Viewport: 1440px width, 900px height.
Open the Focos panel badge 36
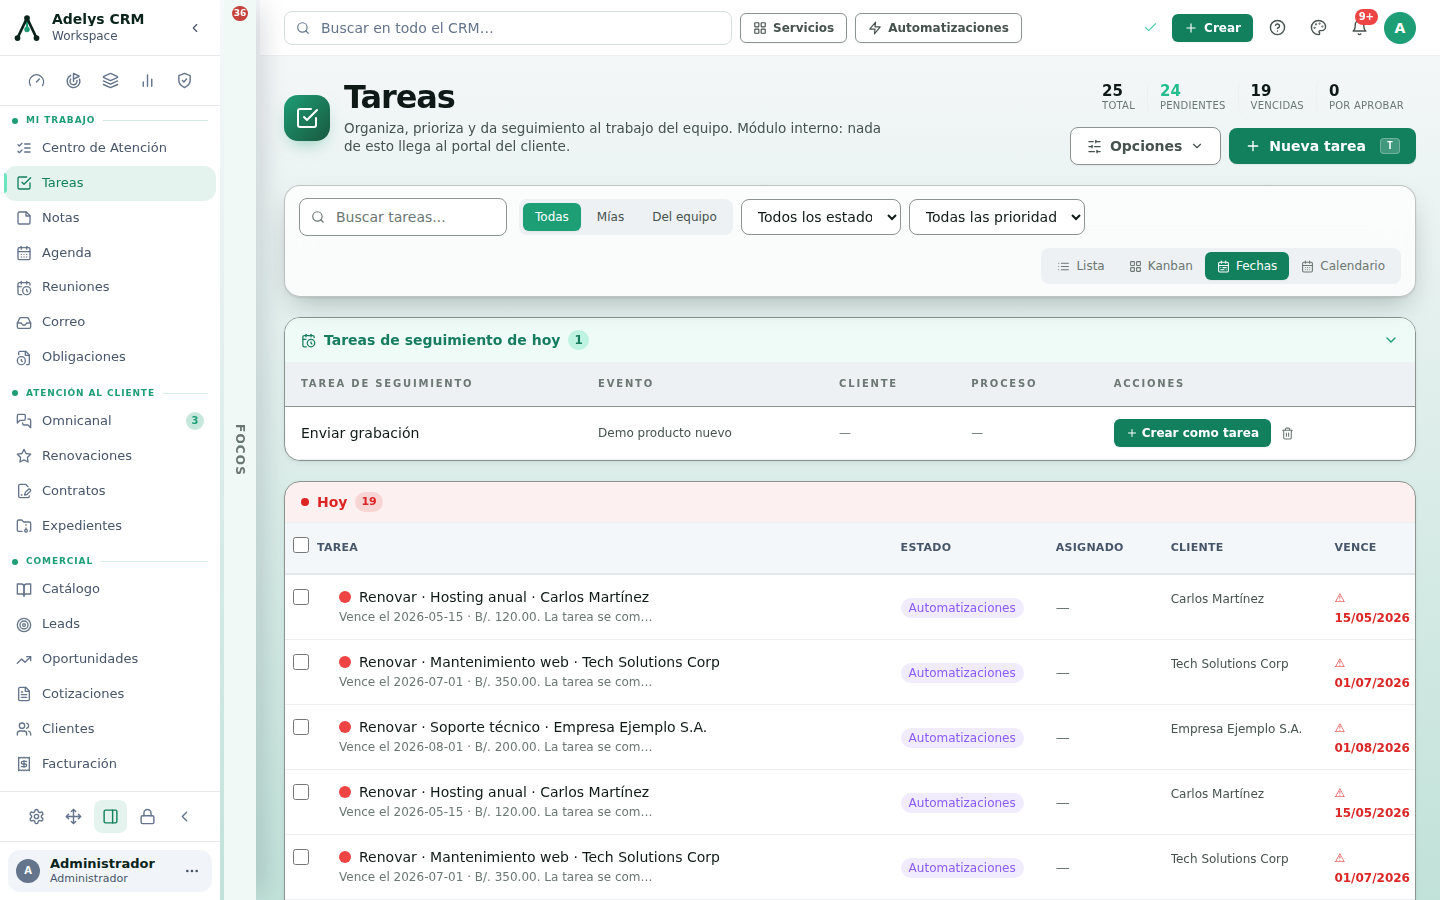pos(240,14)
